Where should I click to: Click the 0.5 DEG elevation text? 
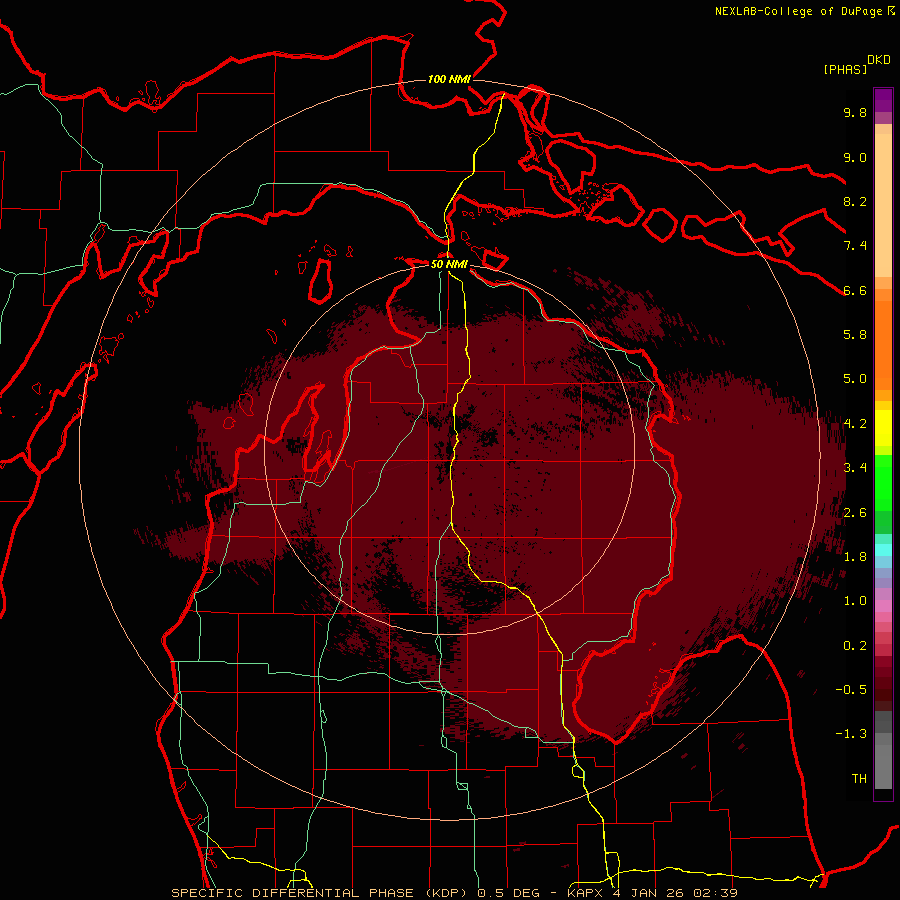tap(509, 893)
